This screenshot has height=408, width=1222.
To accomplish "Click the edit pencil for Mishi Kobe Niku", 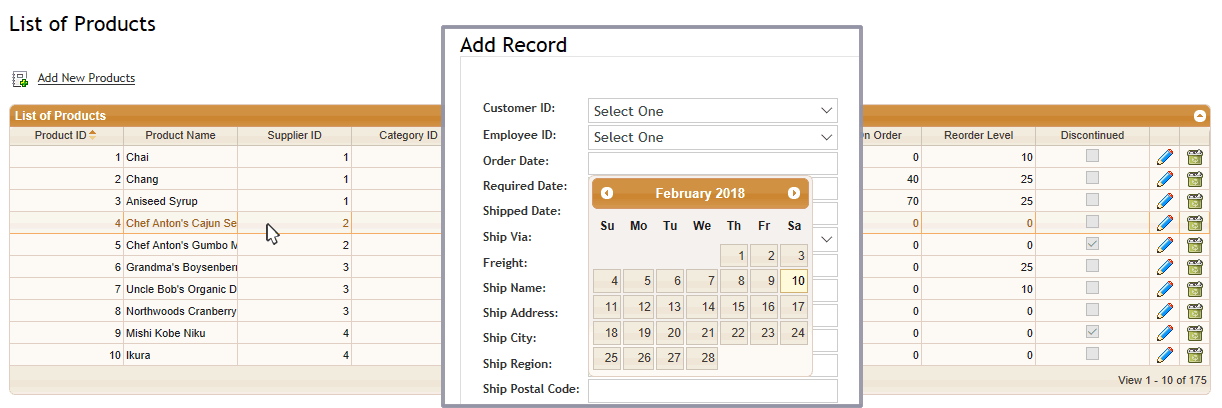I will pyautogui.click(x=1165, y=333).
